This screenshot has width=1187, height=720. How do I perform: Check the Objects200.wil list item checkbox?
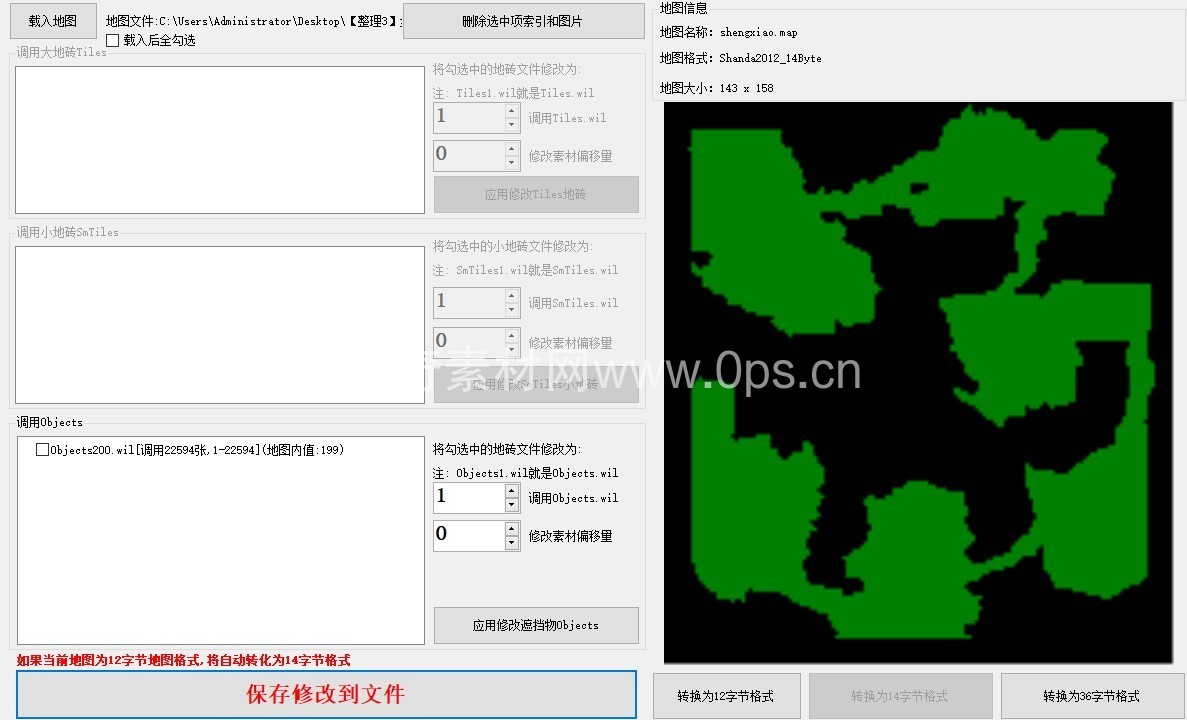[x=42, y=450]
